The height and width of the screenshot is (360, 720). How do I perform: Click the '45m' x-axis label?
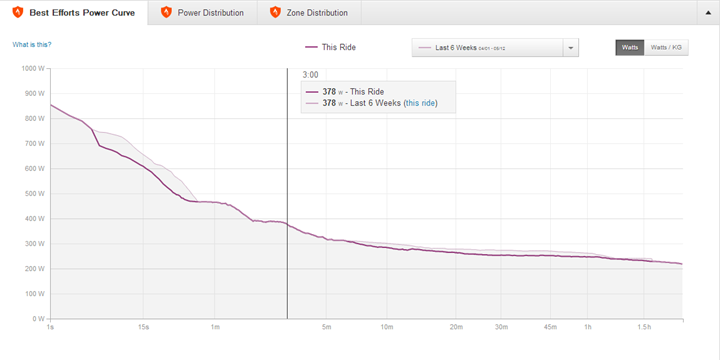pos(550,327)
